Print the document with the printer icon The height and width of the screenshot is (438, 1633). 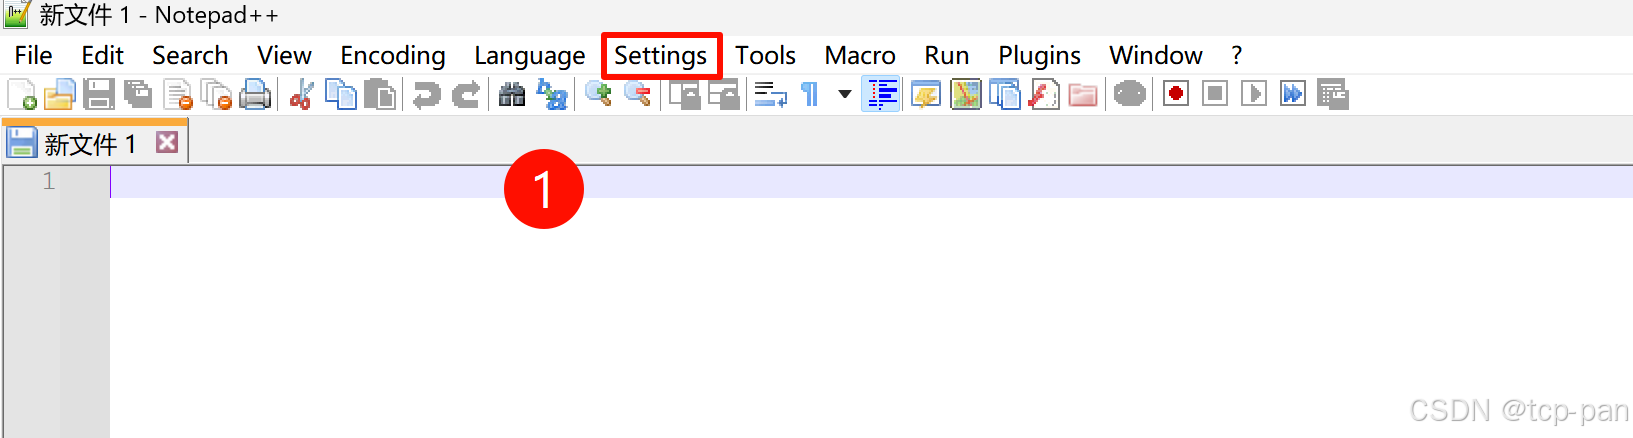pos(256,95)
